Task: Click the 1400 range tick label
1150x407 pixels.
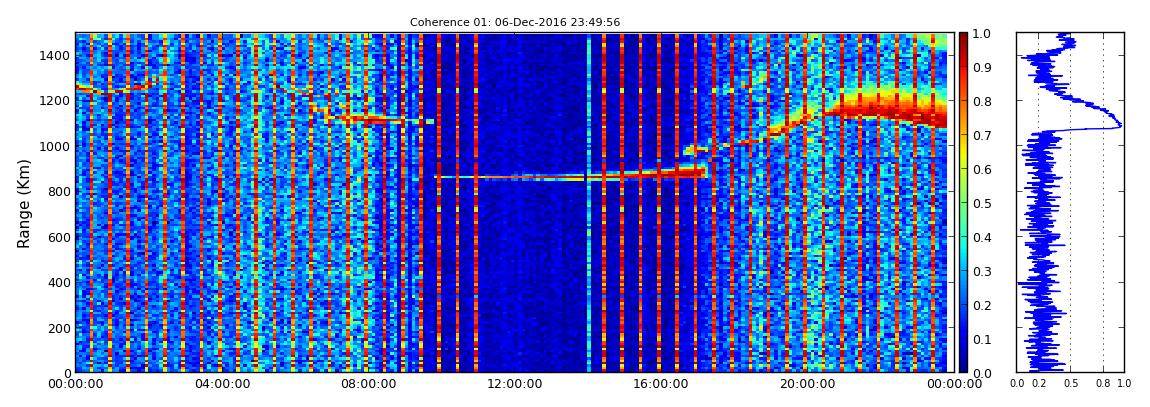Action: point(54,56)
